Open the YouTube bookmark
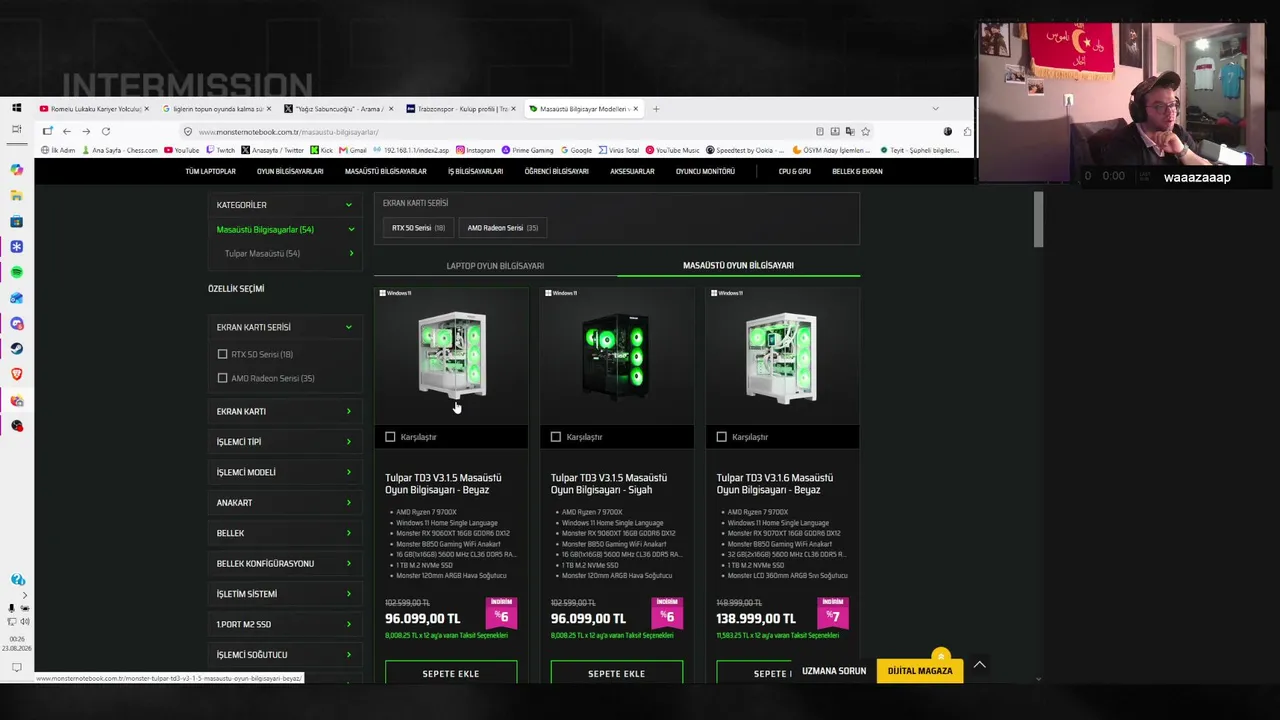This screenshot has height=720, width=1280. pyautogui.click(x=181, y=150)
